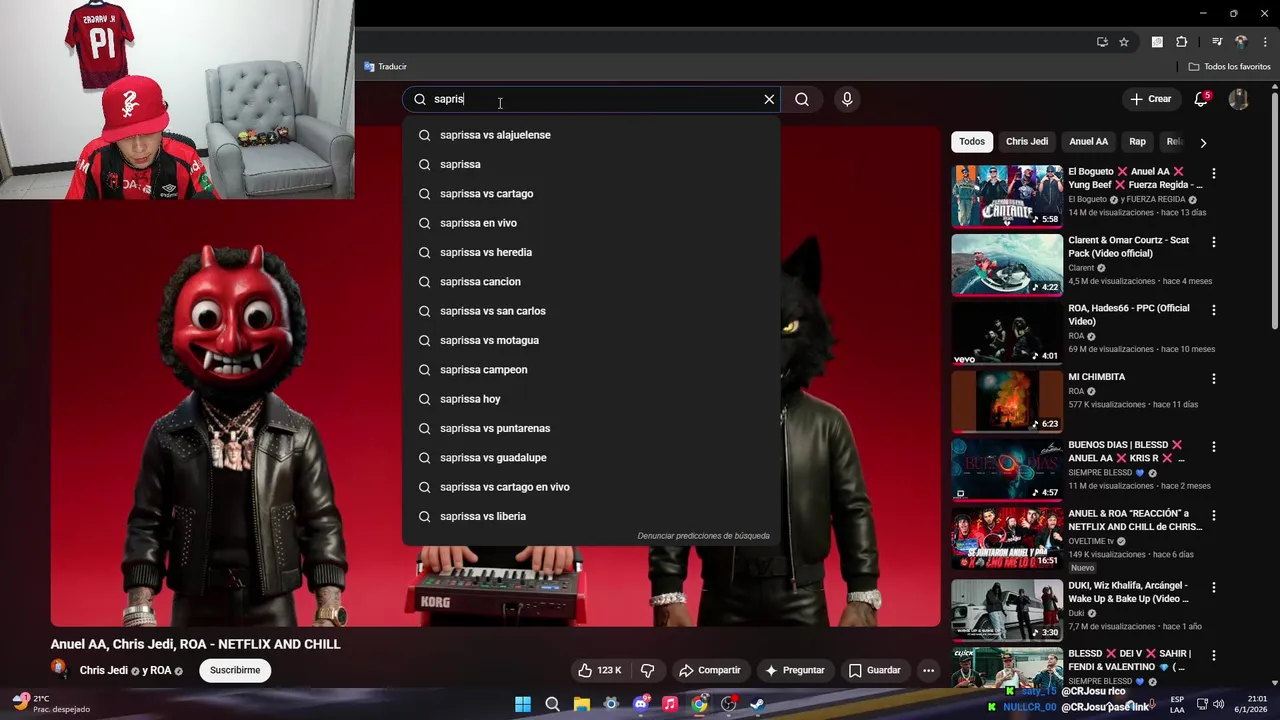Open Chrome extensions puzzle icon
Image resolution: width=1280 pixels, height=720 pixels.
(x=1181, y=42)
